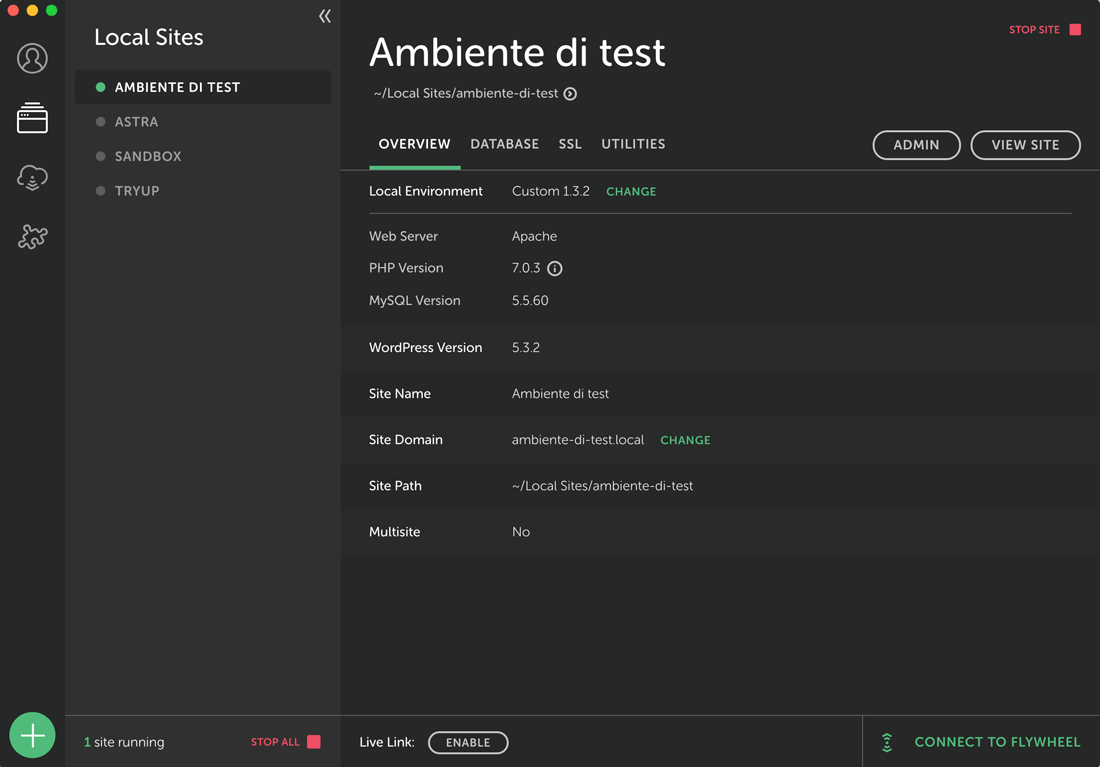
Task: Switch to the Overview tab
Action: pos(415,144)
